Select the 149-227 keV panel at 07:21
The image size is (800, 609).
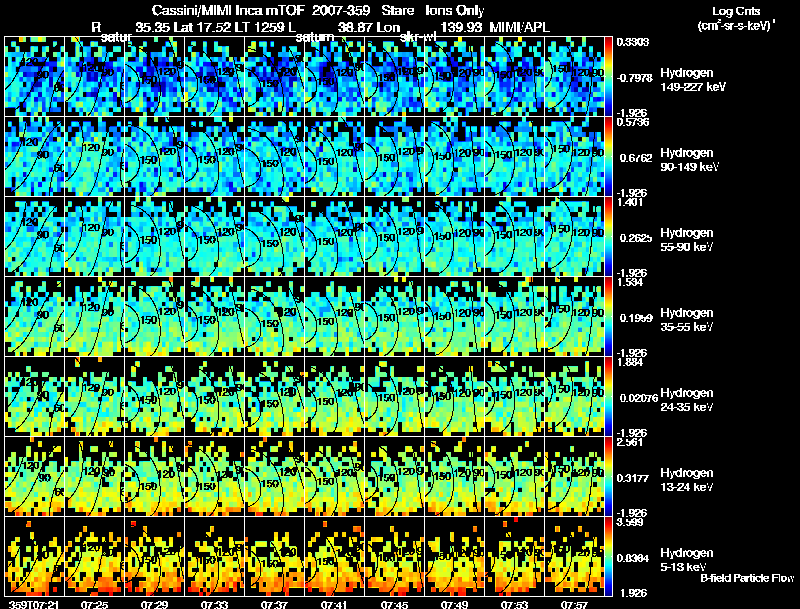click(x=35, y=77)
